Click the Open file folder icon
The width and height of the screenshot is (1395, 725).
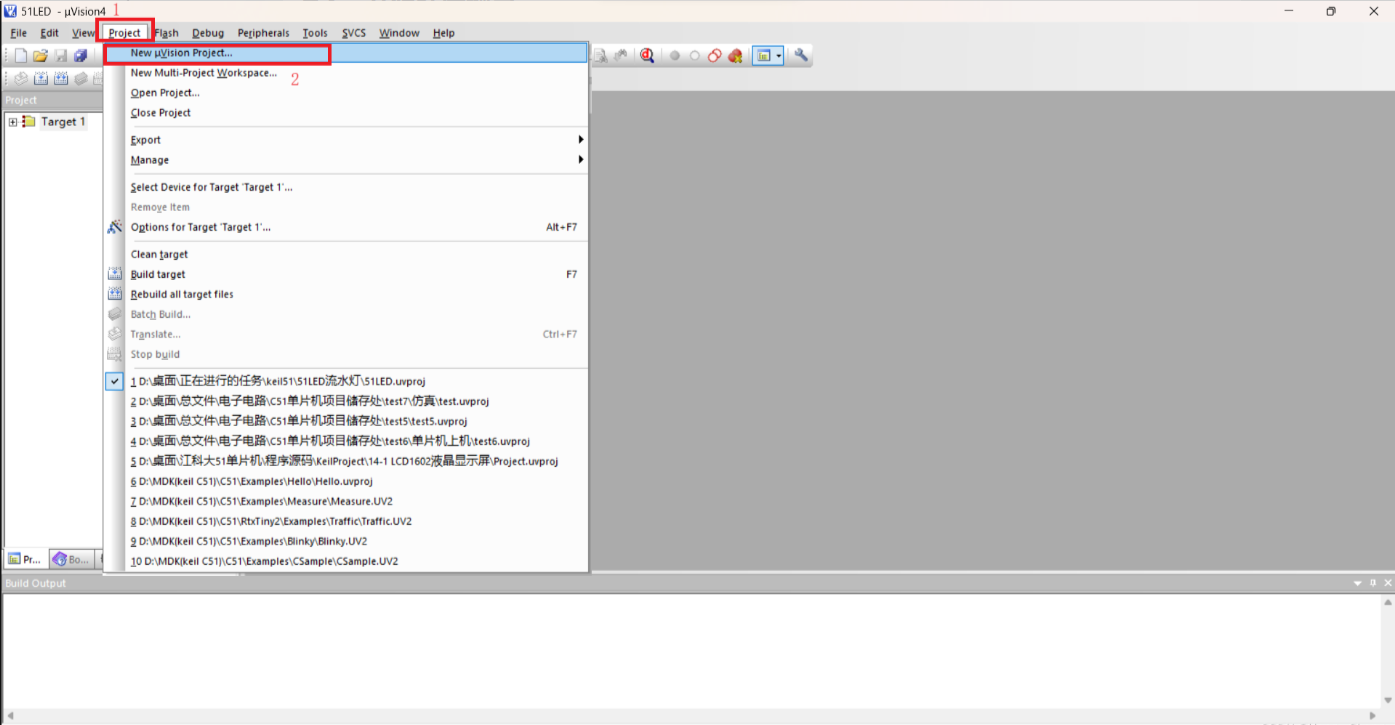tap(41, 56)
